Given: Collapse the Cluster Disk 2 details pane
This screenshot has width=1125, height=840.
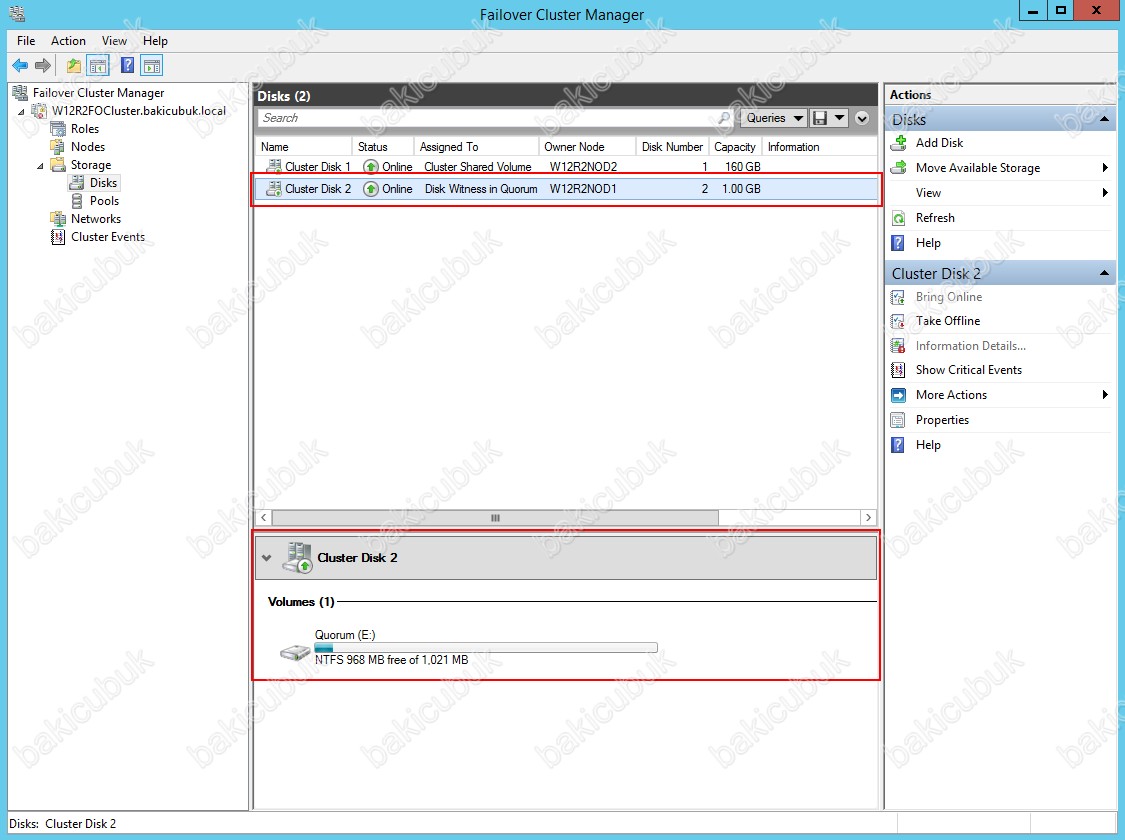Looking at the screenshot, I should click(x=267, y=557).
